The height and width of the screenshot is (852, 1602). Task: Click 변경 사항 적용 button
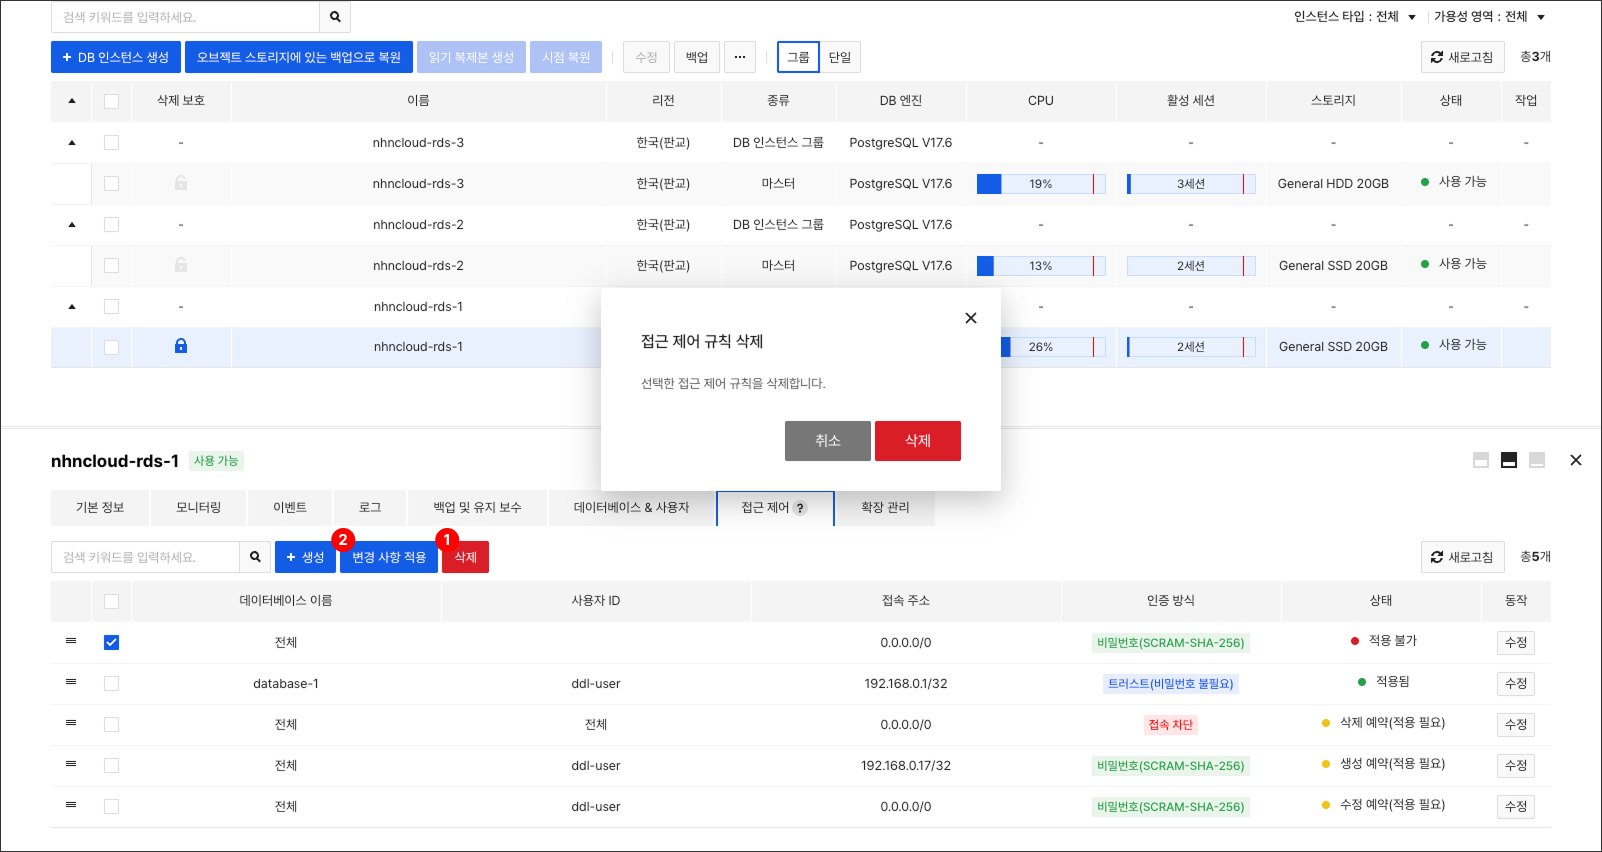[389, 557]
